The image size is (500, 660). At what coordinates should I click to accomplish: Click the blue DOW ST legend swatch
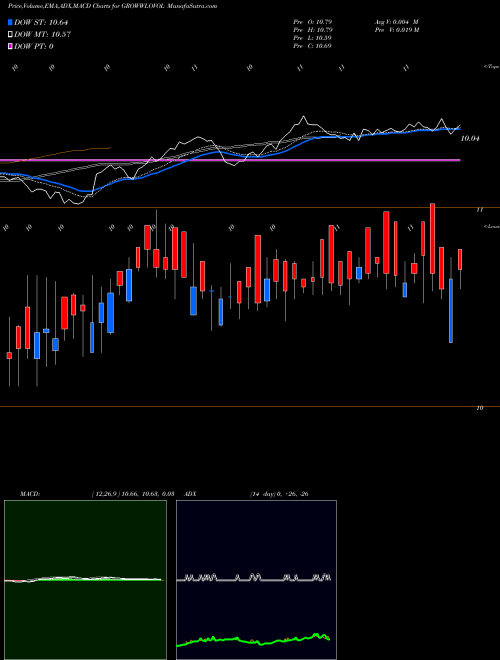click(x=10, y=22)
